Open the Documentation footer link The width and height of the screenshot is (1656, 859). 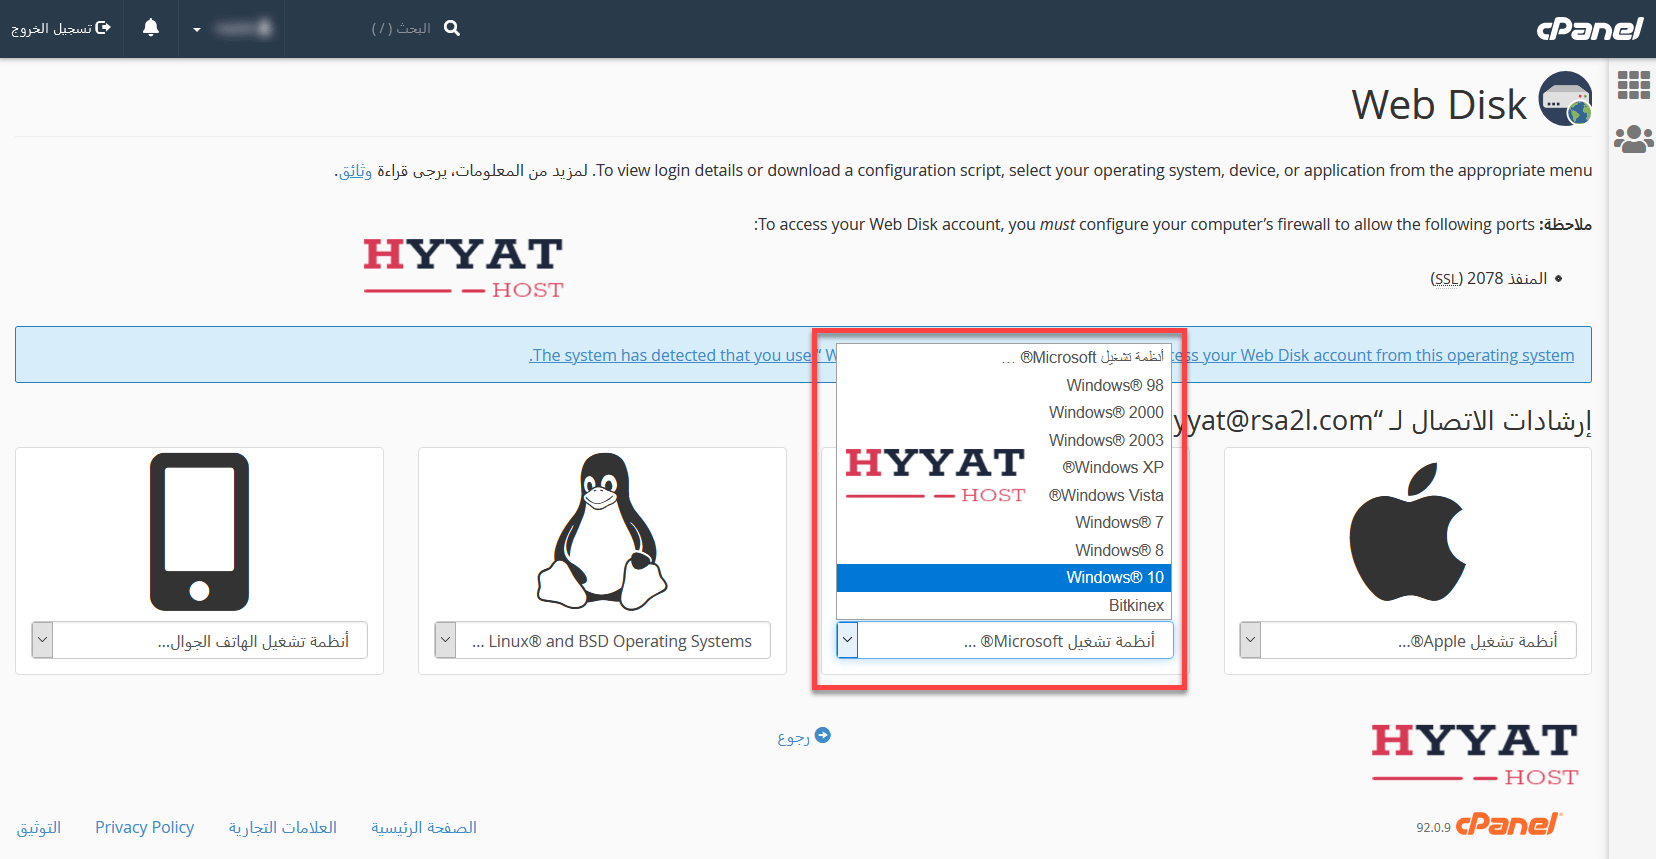click(x=39, y=827)
